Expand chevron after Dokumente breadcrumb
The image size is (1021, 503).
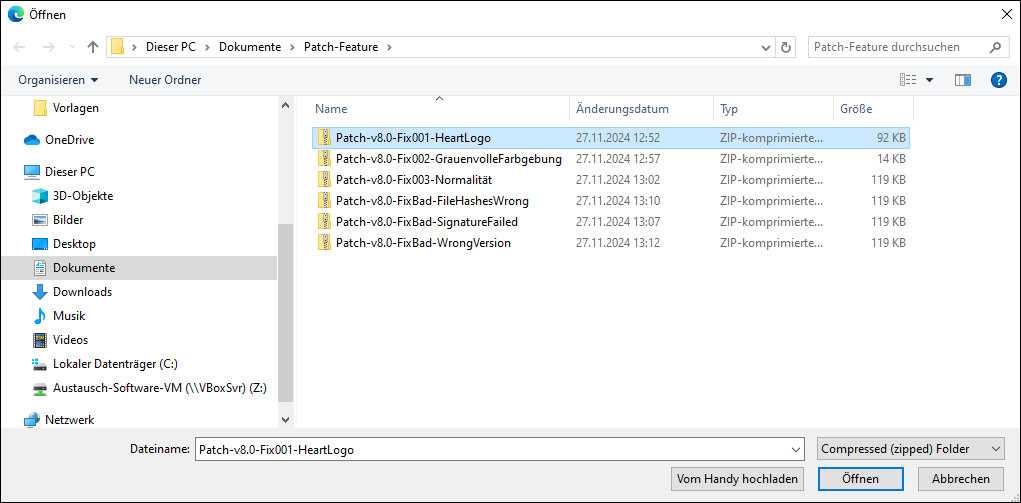[x=293, y=47]
